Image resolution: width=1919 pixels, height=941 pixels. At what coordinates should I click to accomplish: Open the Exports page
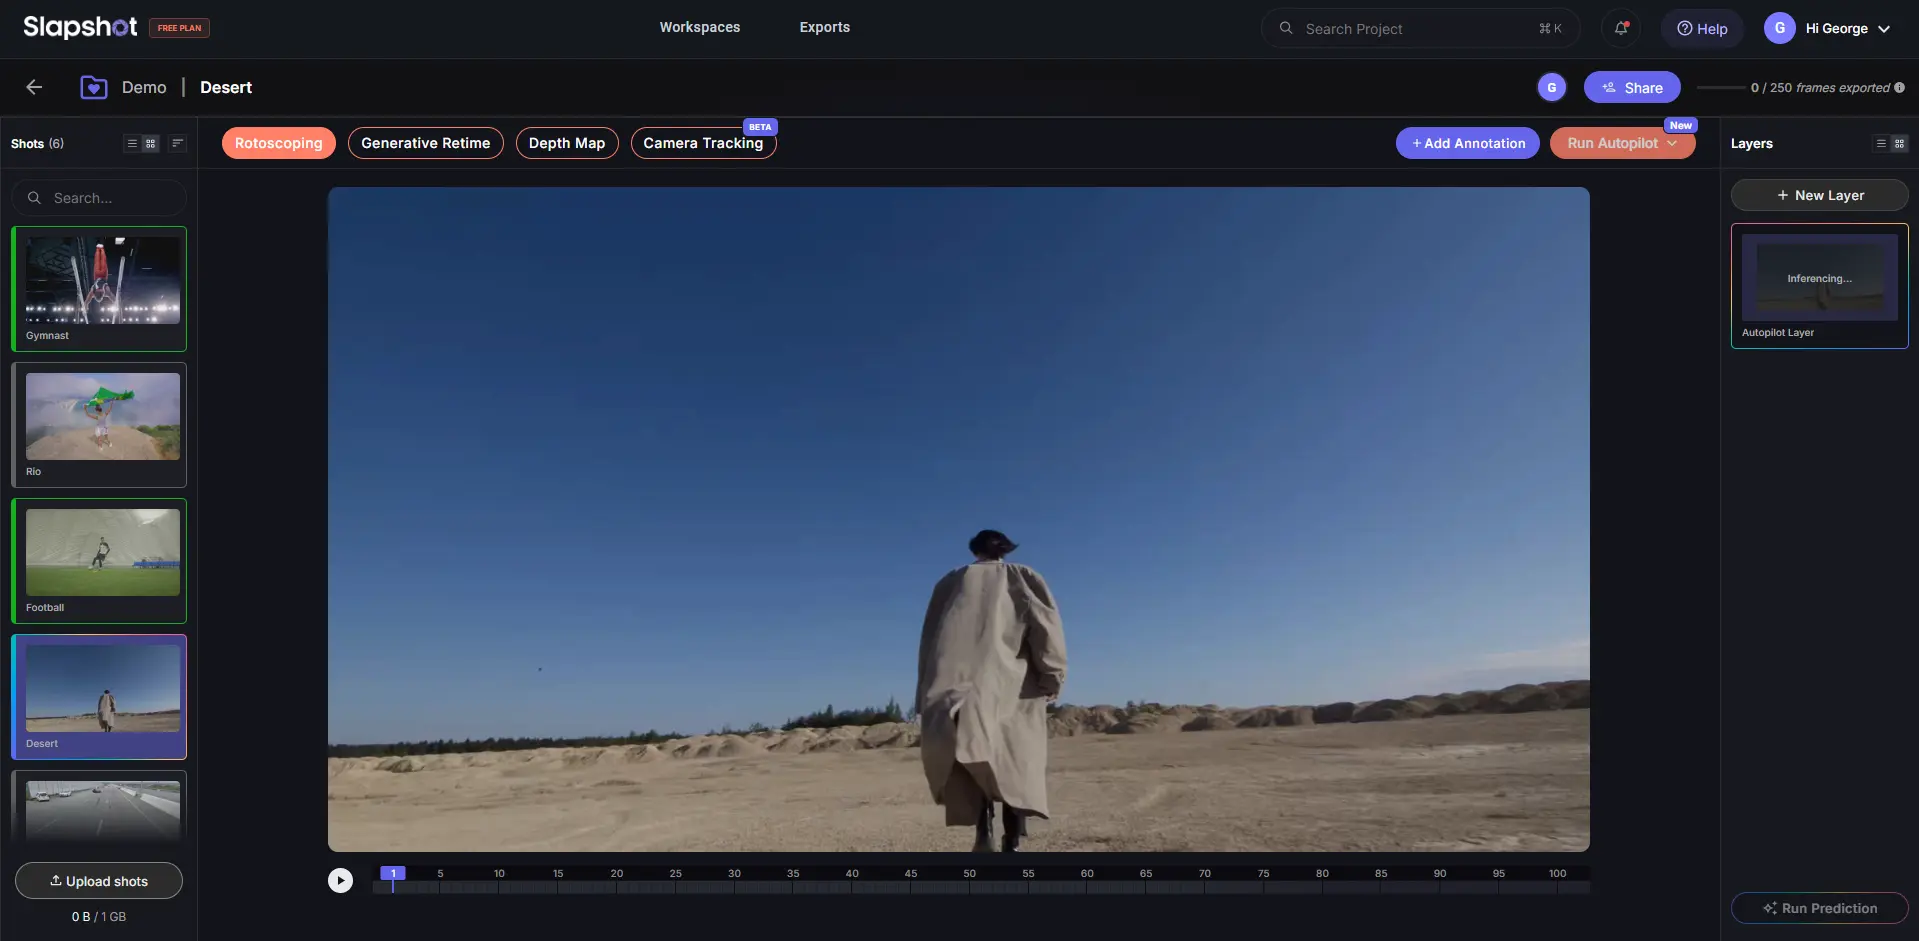(x=824, y=27)
